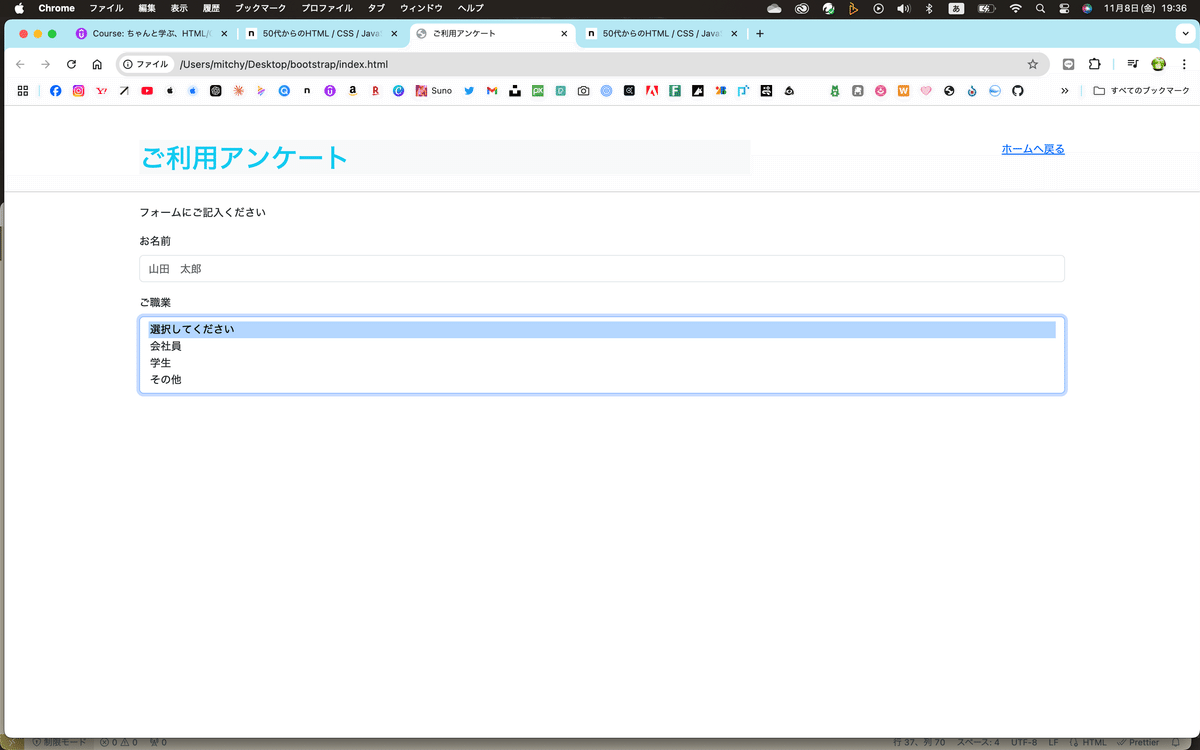Image resolution: width=1200 pixels, height=750 pixels.
Task: Click the page reload button
Action: (70, 63)
